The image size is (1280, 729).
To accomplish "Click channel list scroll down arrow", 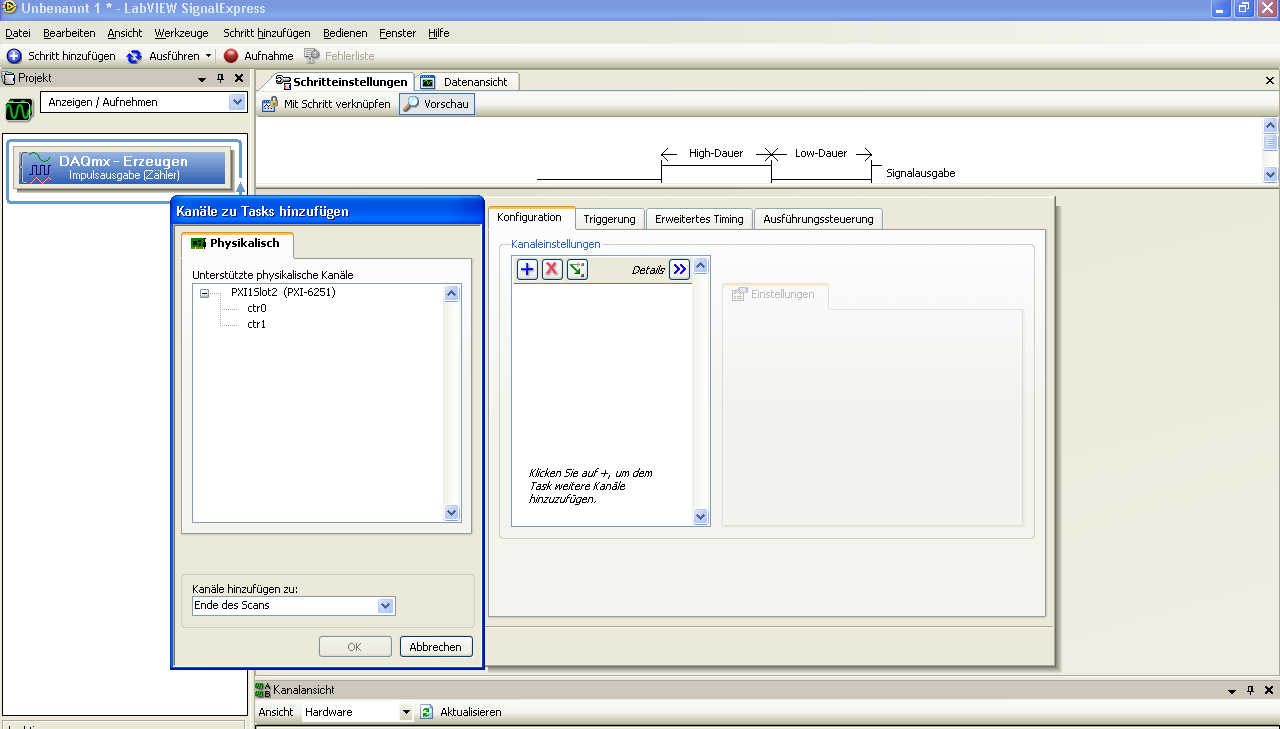I will click(701, 517).
